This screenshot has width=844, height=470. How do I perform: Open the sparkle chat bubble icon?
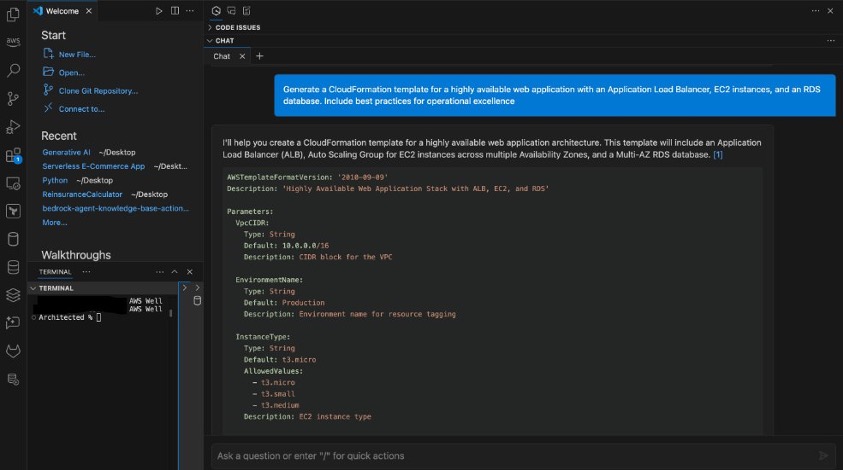coord(13,322)
